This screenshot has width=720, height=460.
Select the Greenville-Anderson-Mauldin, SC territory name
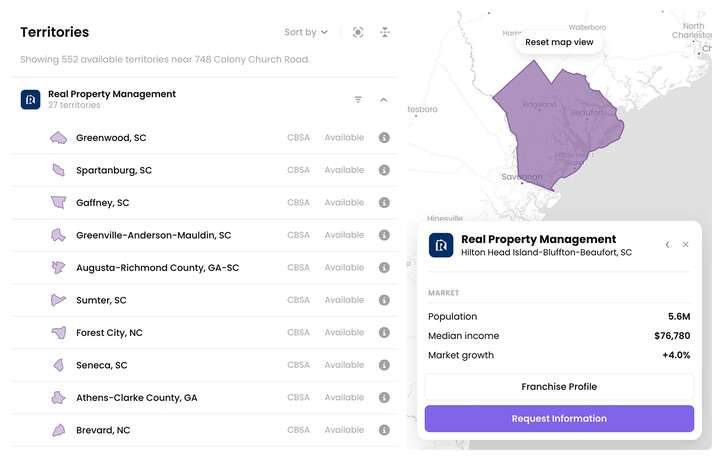click(154, 235)
